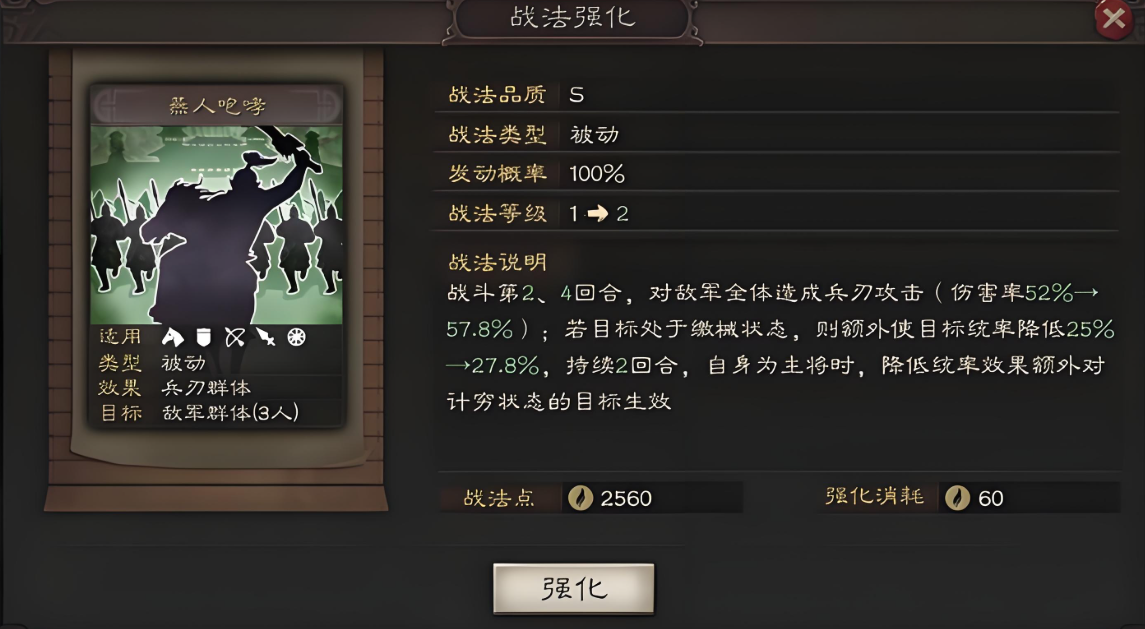Screen dimensions: 1145x629
Task: Click the siege wheel troop icon
Action: (x=296, y=337)
